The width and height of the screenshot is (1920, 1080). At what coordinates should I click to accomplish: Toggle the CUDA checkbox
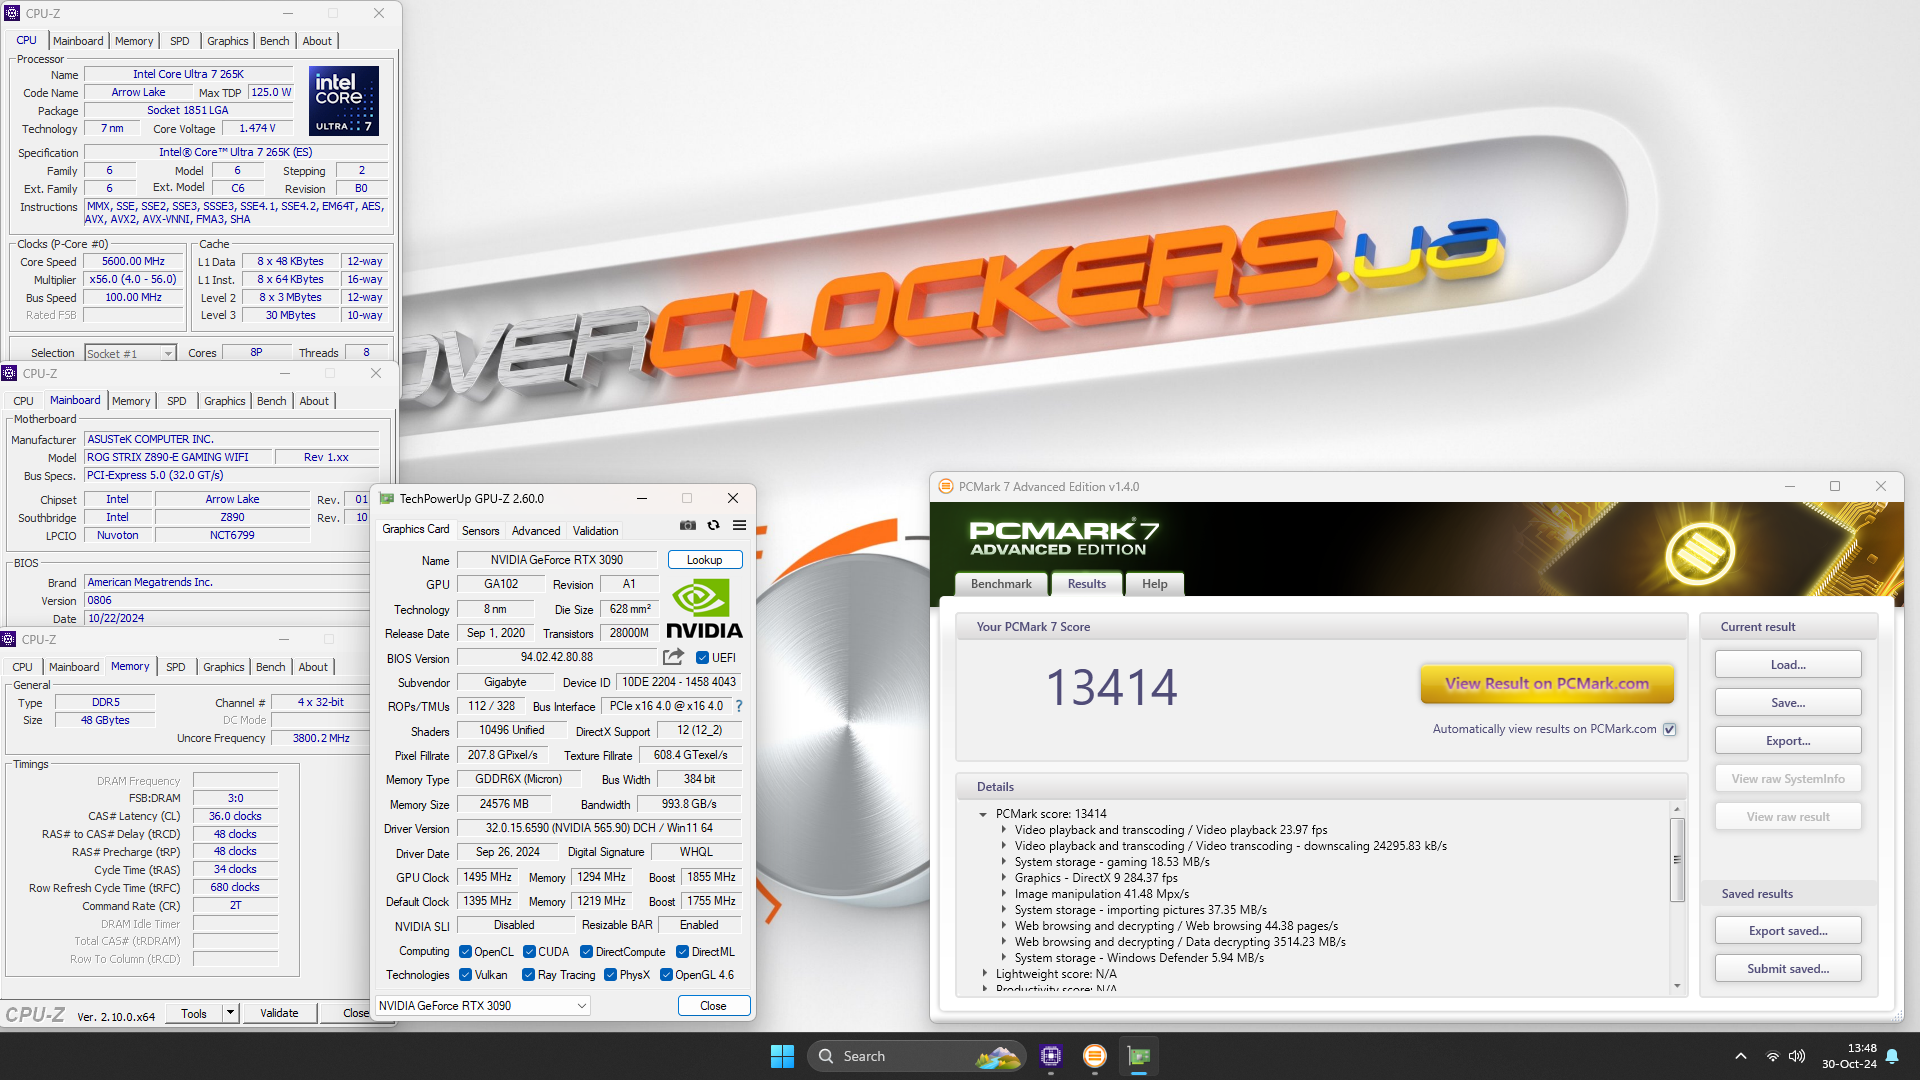(529, 952)
